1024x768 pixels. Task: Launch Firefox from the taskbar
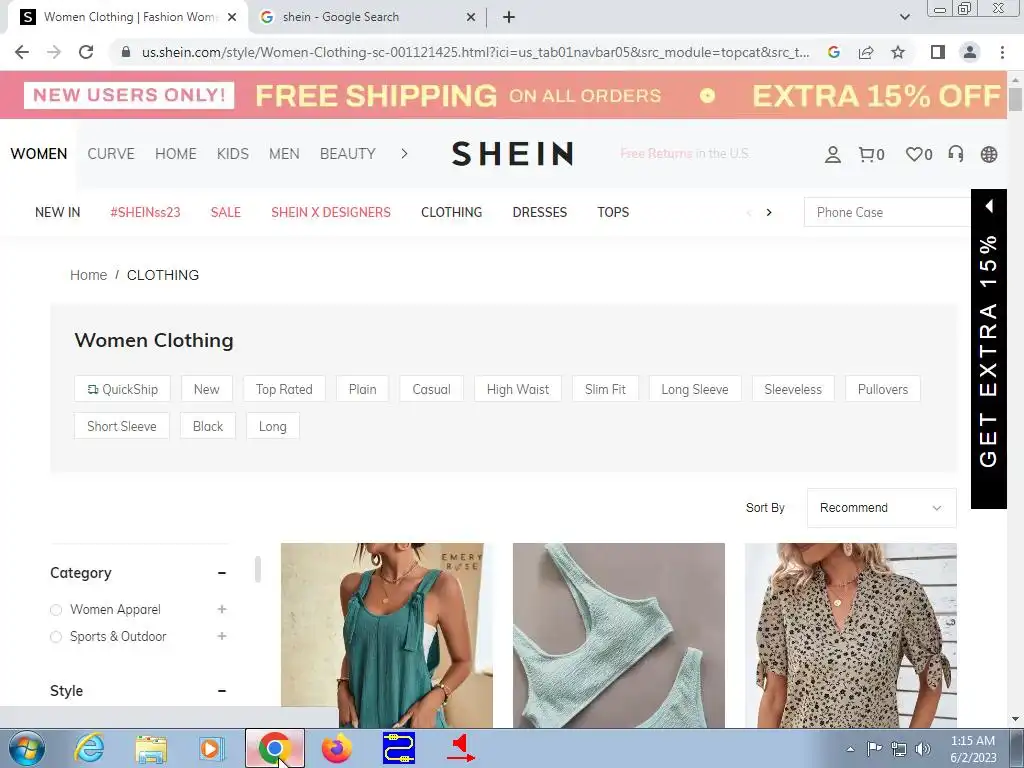[x=337, y=748]
